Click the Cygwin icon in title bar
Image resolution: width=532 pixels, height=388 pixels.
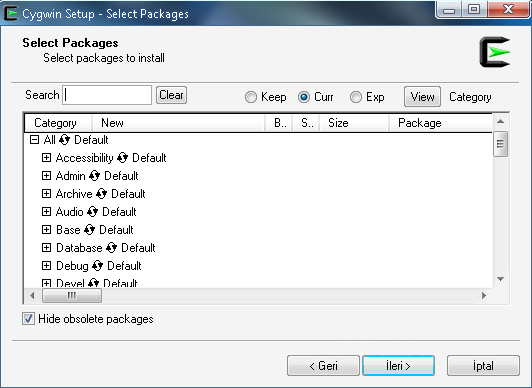(11, 13)
